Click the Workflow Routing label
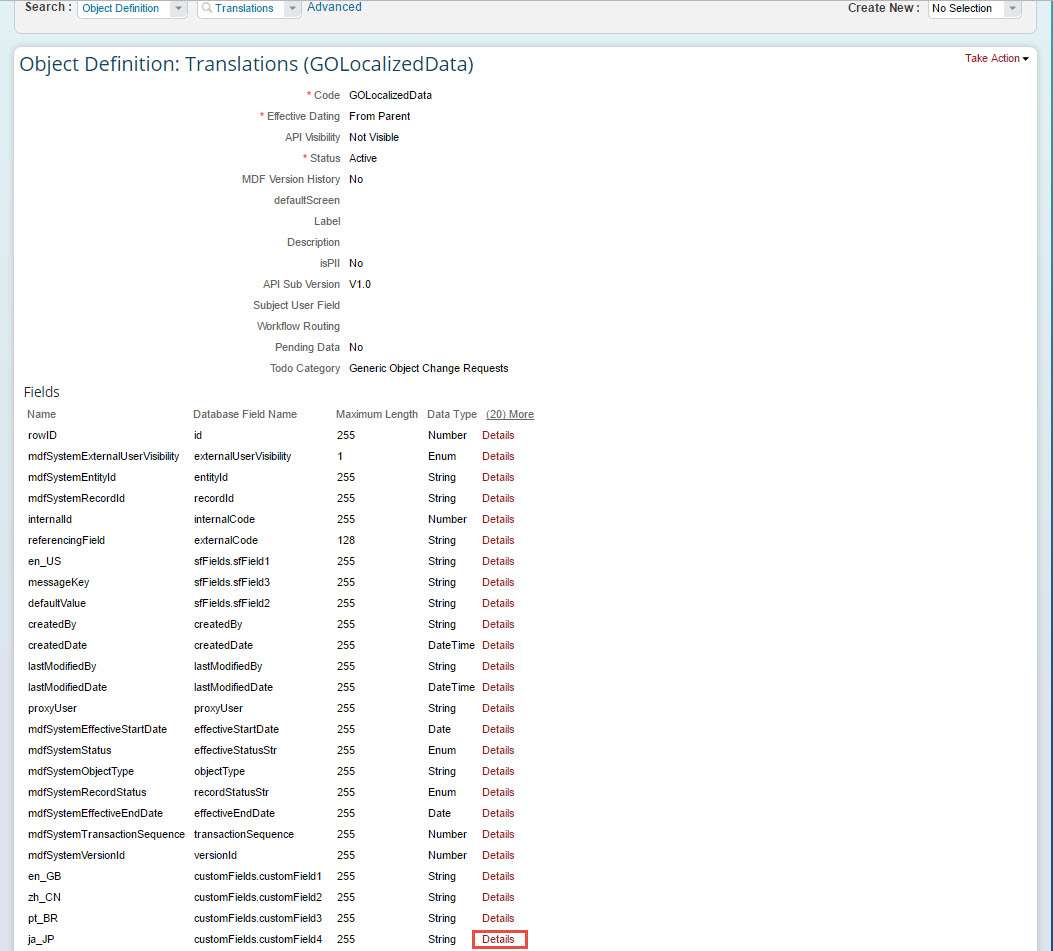1053x951 pixels. point(298,326)
